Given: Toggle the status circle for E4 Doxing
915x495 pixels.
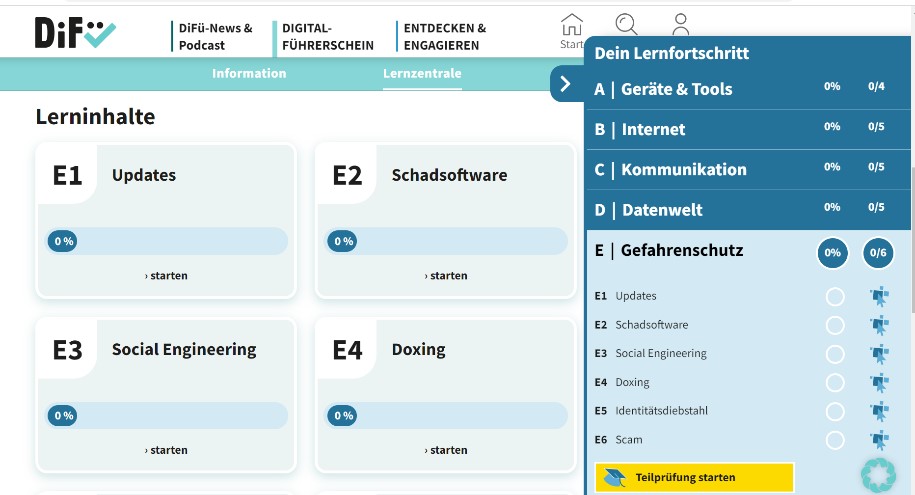Looking at the screenshot, I should [835, 382].
